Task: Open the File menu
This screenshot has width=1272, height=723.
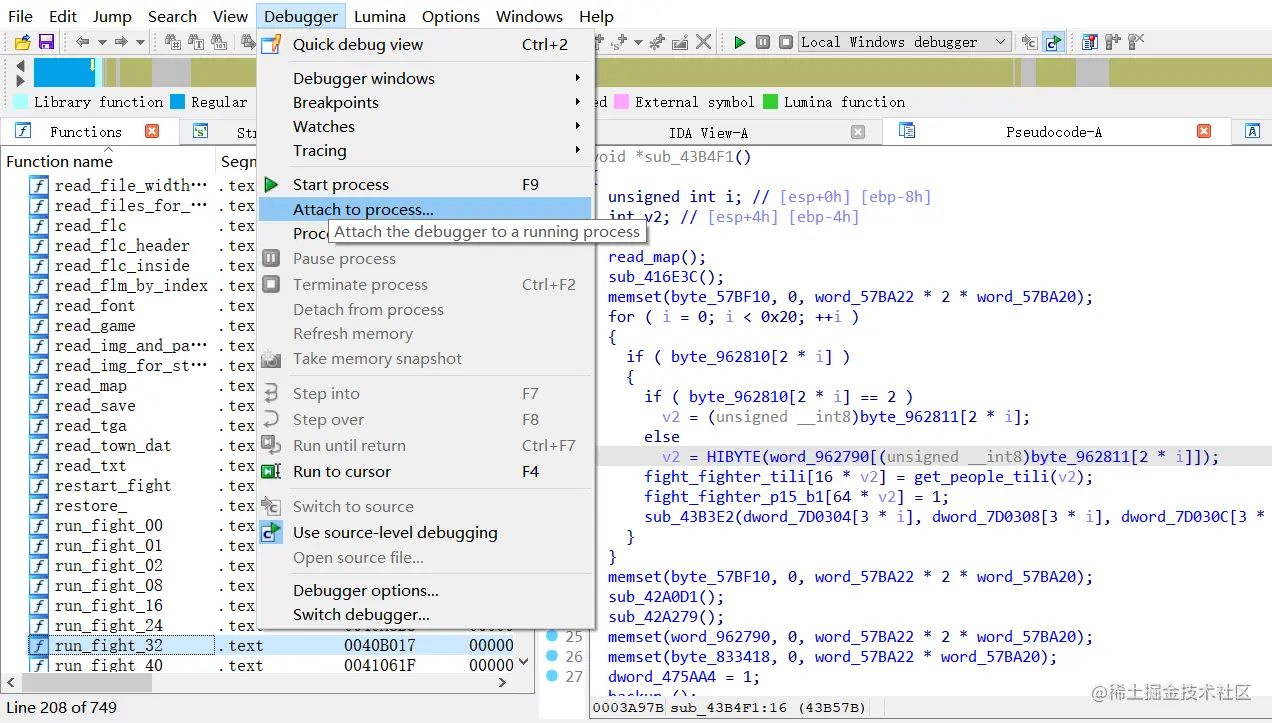Action: [20, 16]
